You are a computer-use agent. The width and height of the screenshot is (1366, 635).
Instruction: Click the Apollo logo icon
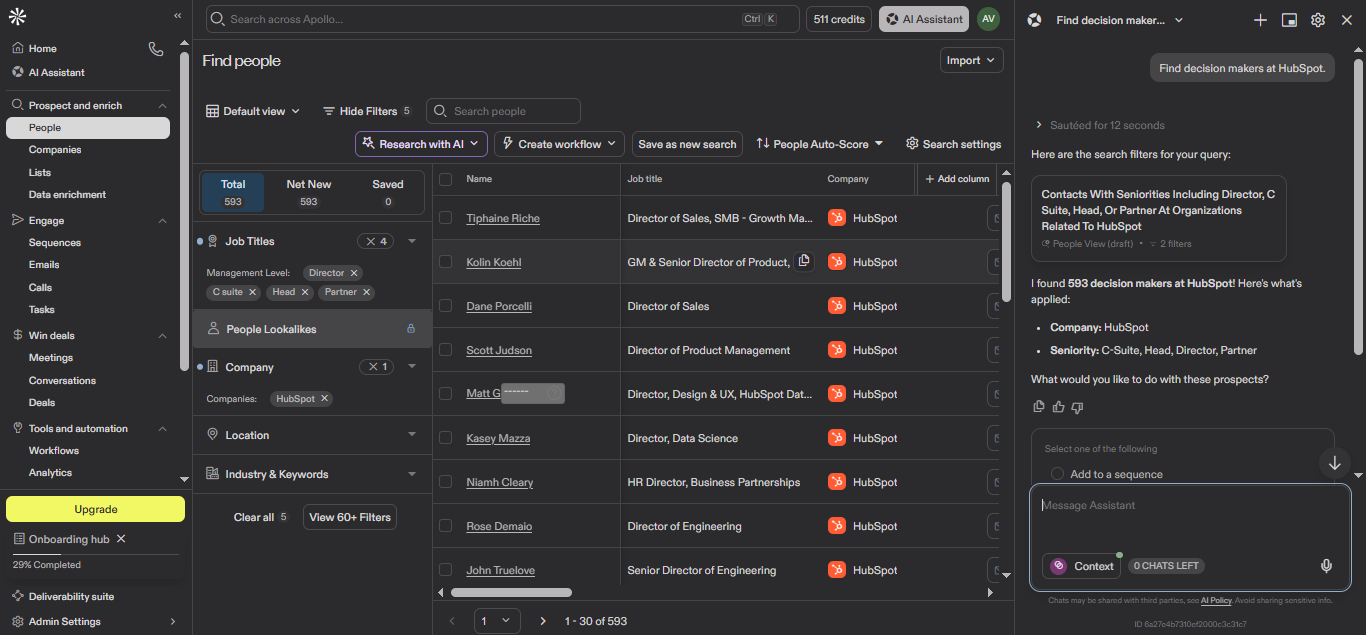(x=18, y=16)
